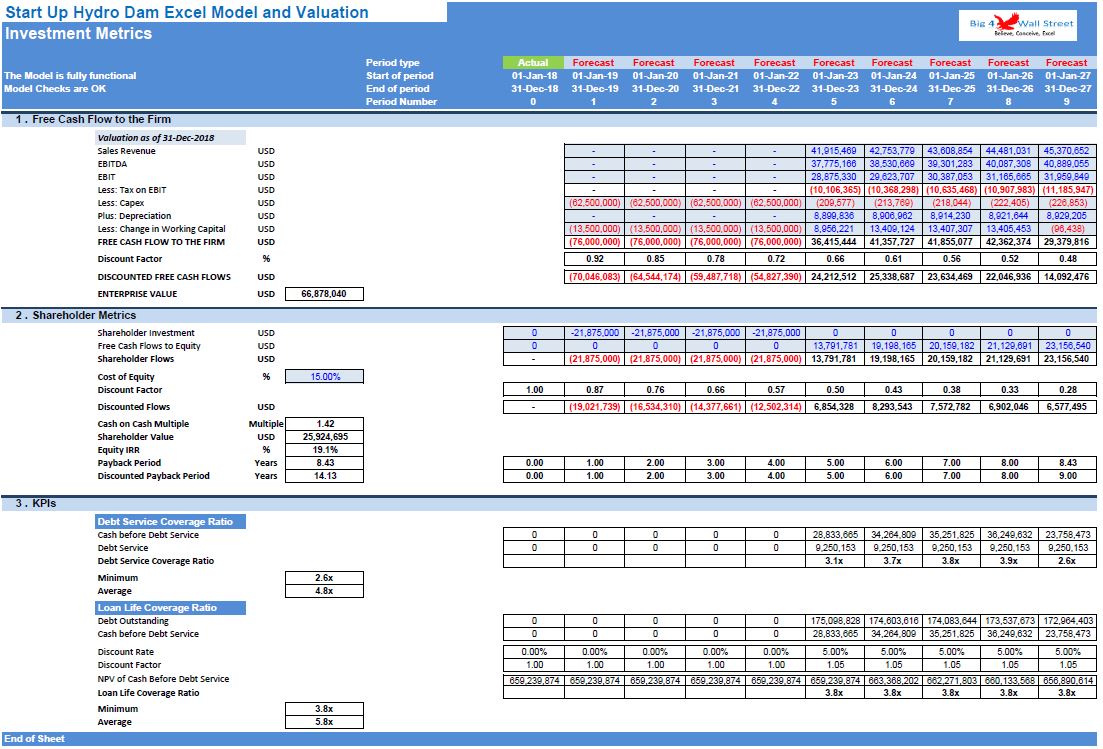Select Free Cash Flow to Firm cell 36,415,444

click(834, 242)
